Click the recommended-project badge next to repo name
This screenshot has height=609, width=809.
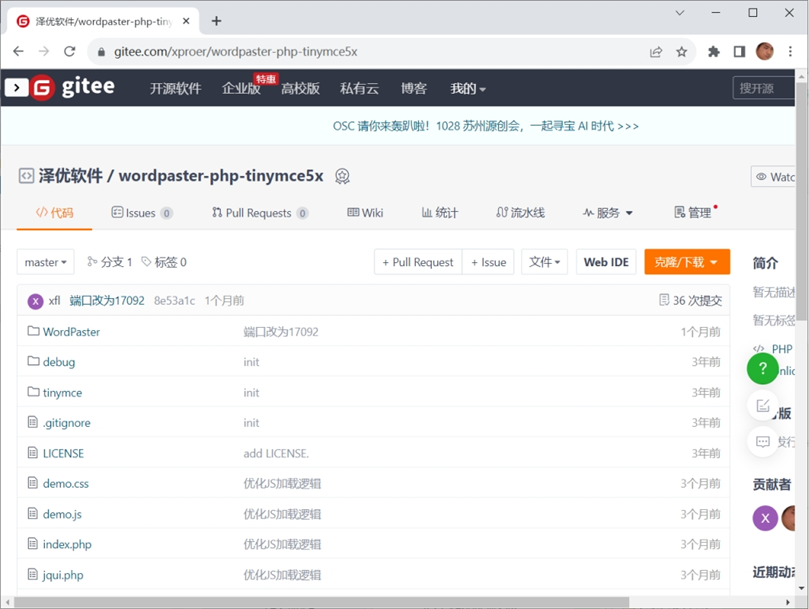[x=342, y=176]
